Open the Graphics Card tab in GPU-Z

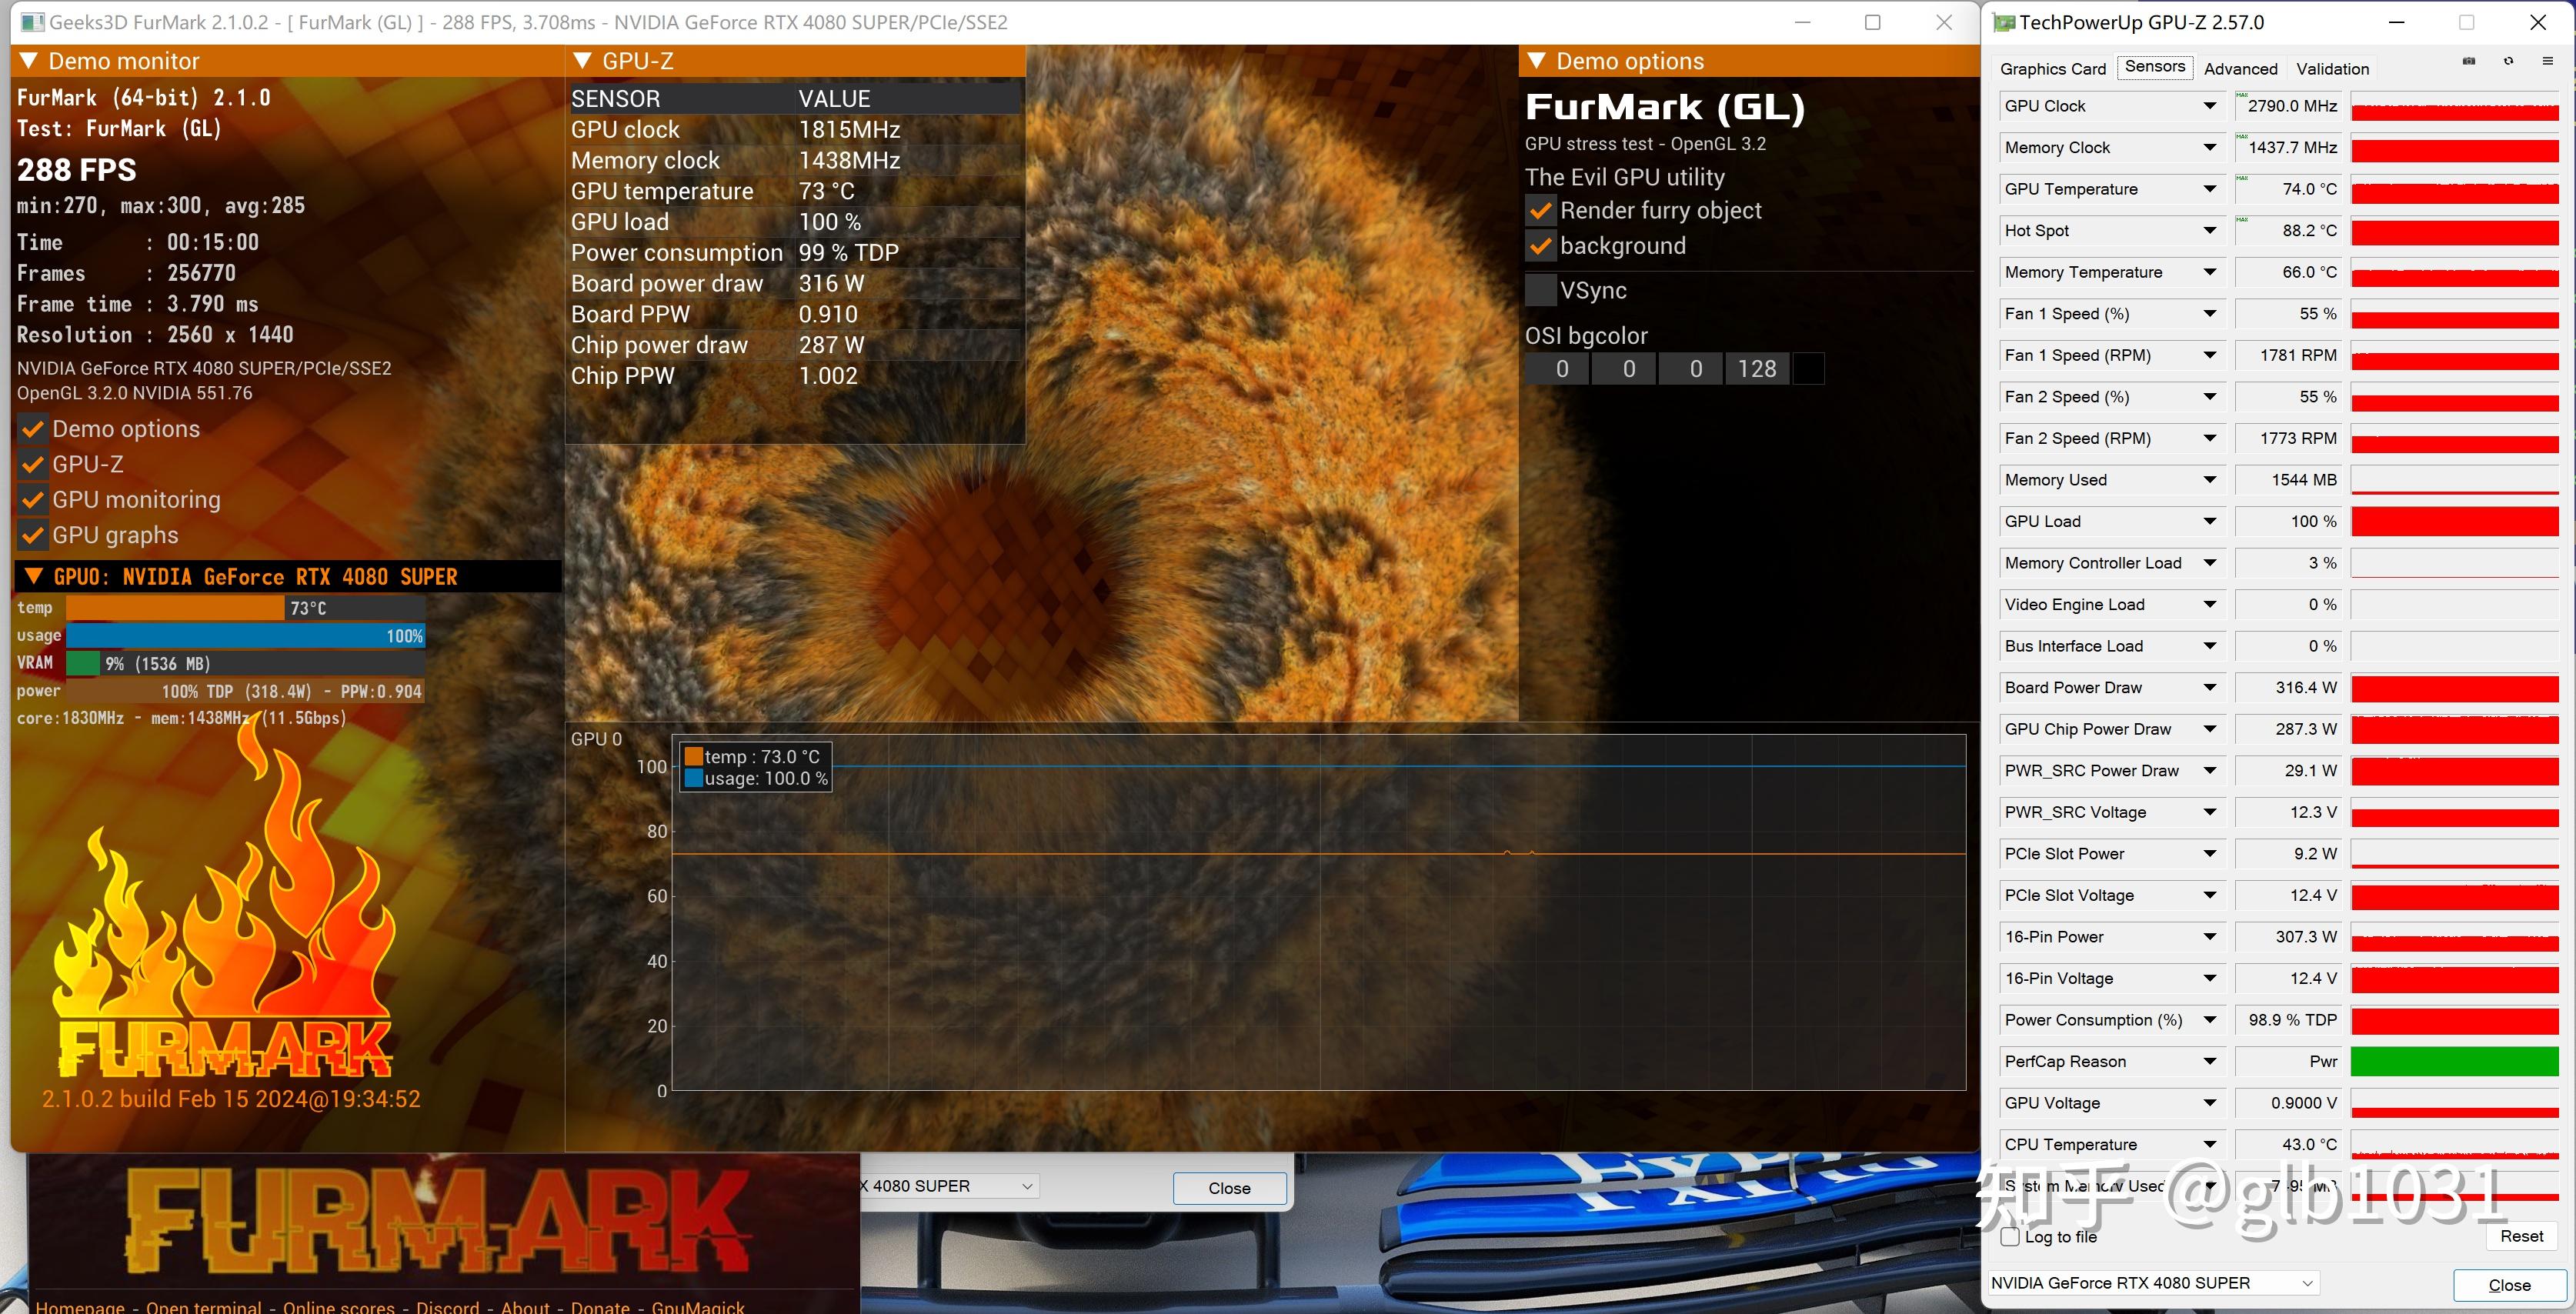[x=2053, y=68]
